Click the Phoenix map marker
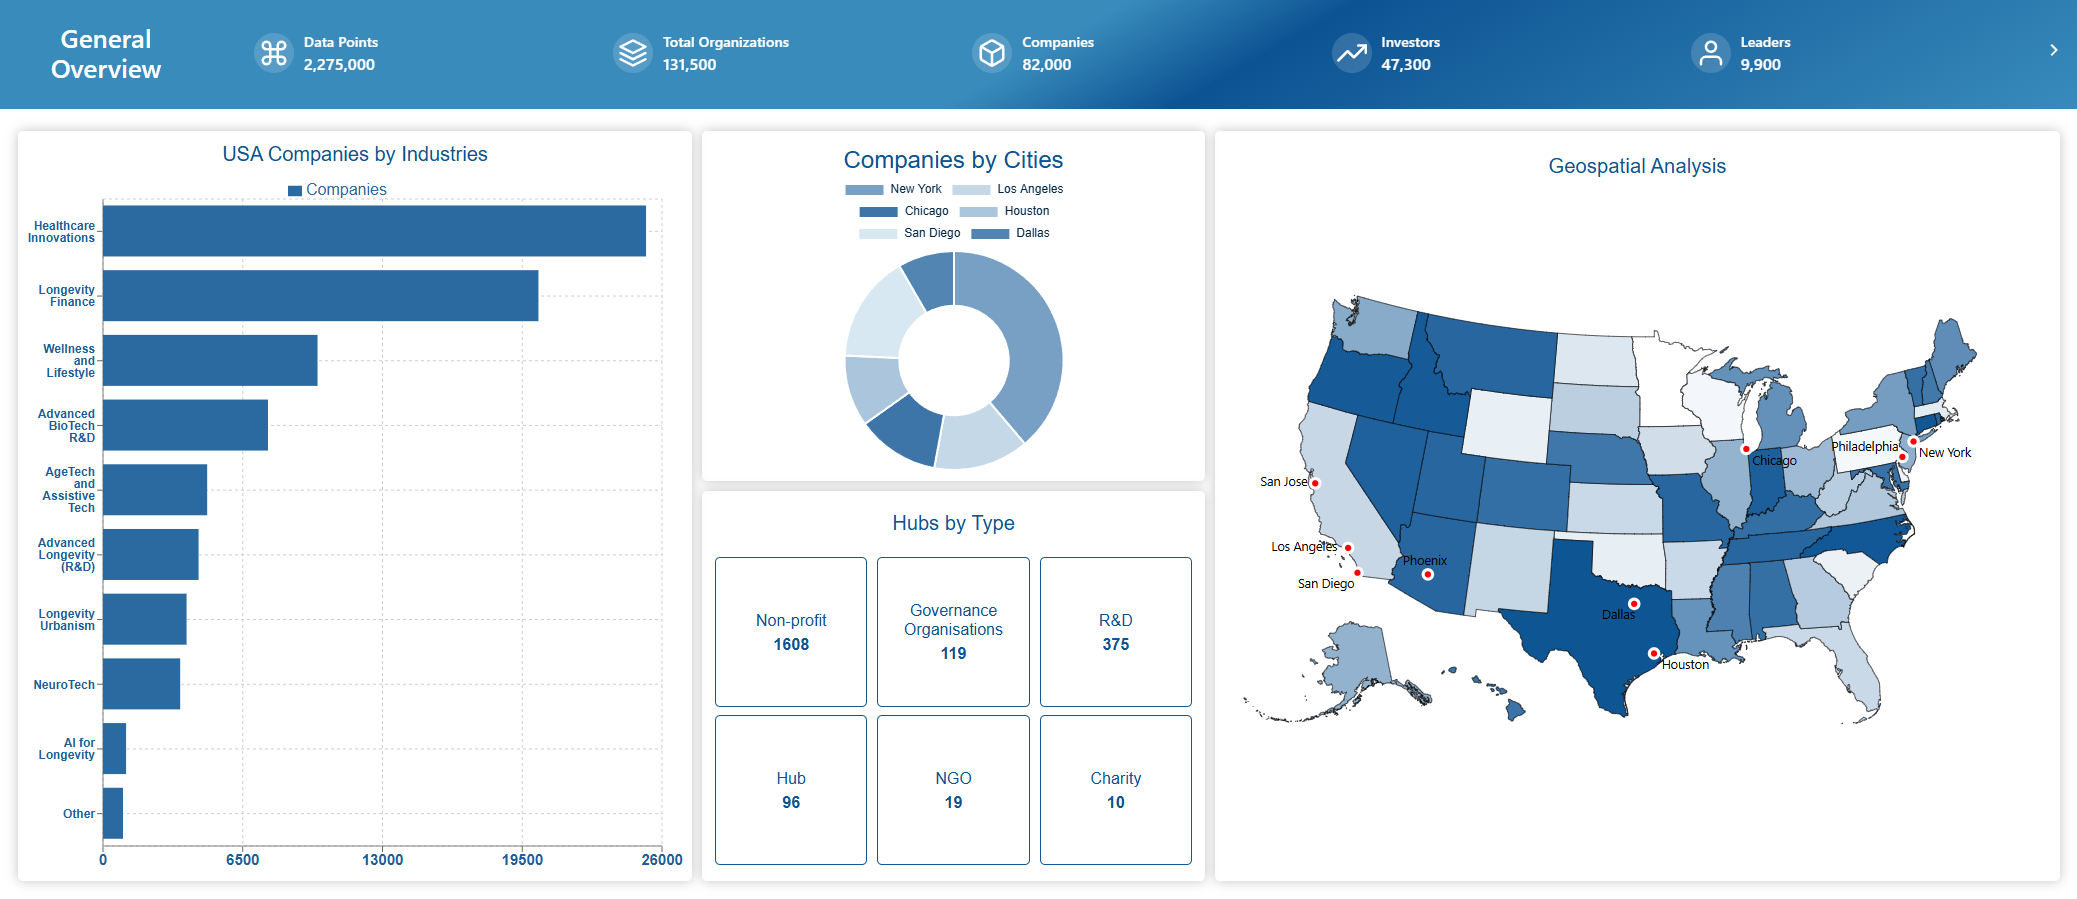 pyautogui.click(x=1427, y=574)
